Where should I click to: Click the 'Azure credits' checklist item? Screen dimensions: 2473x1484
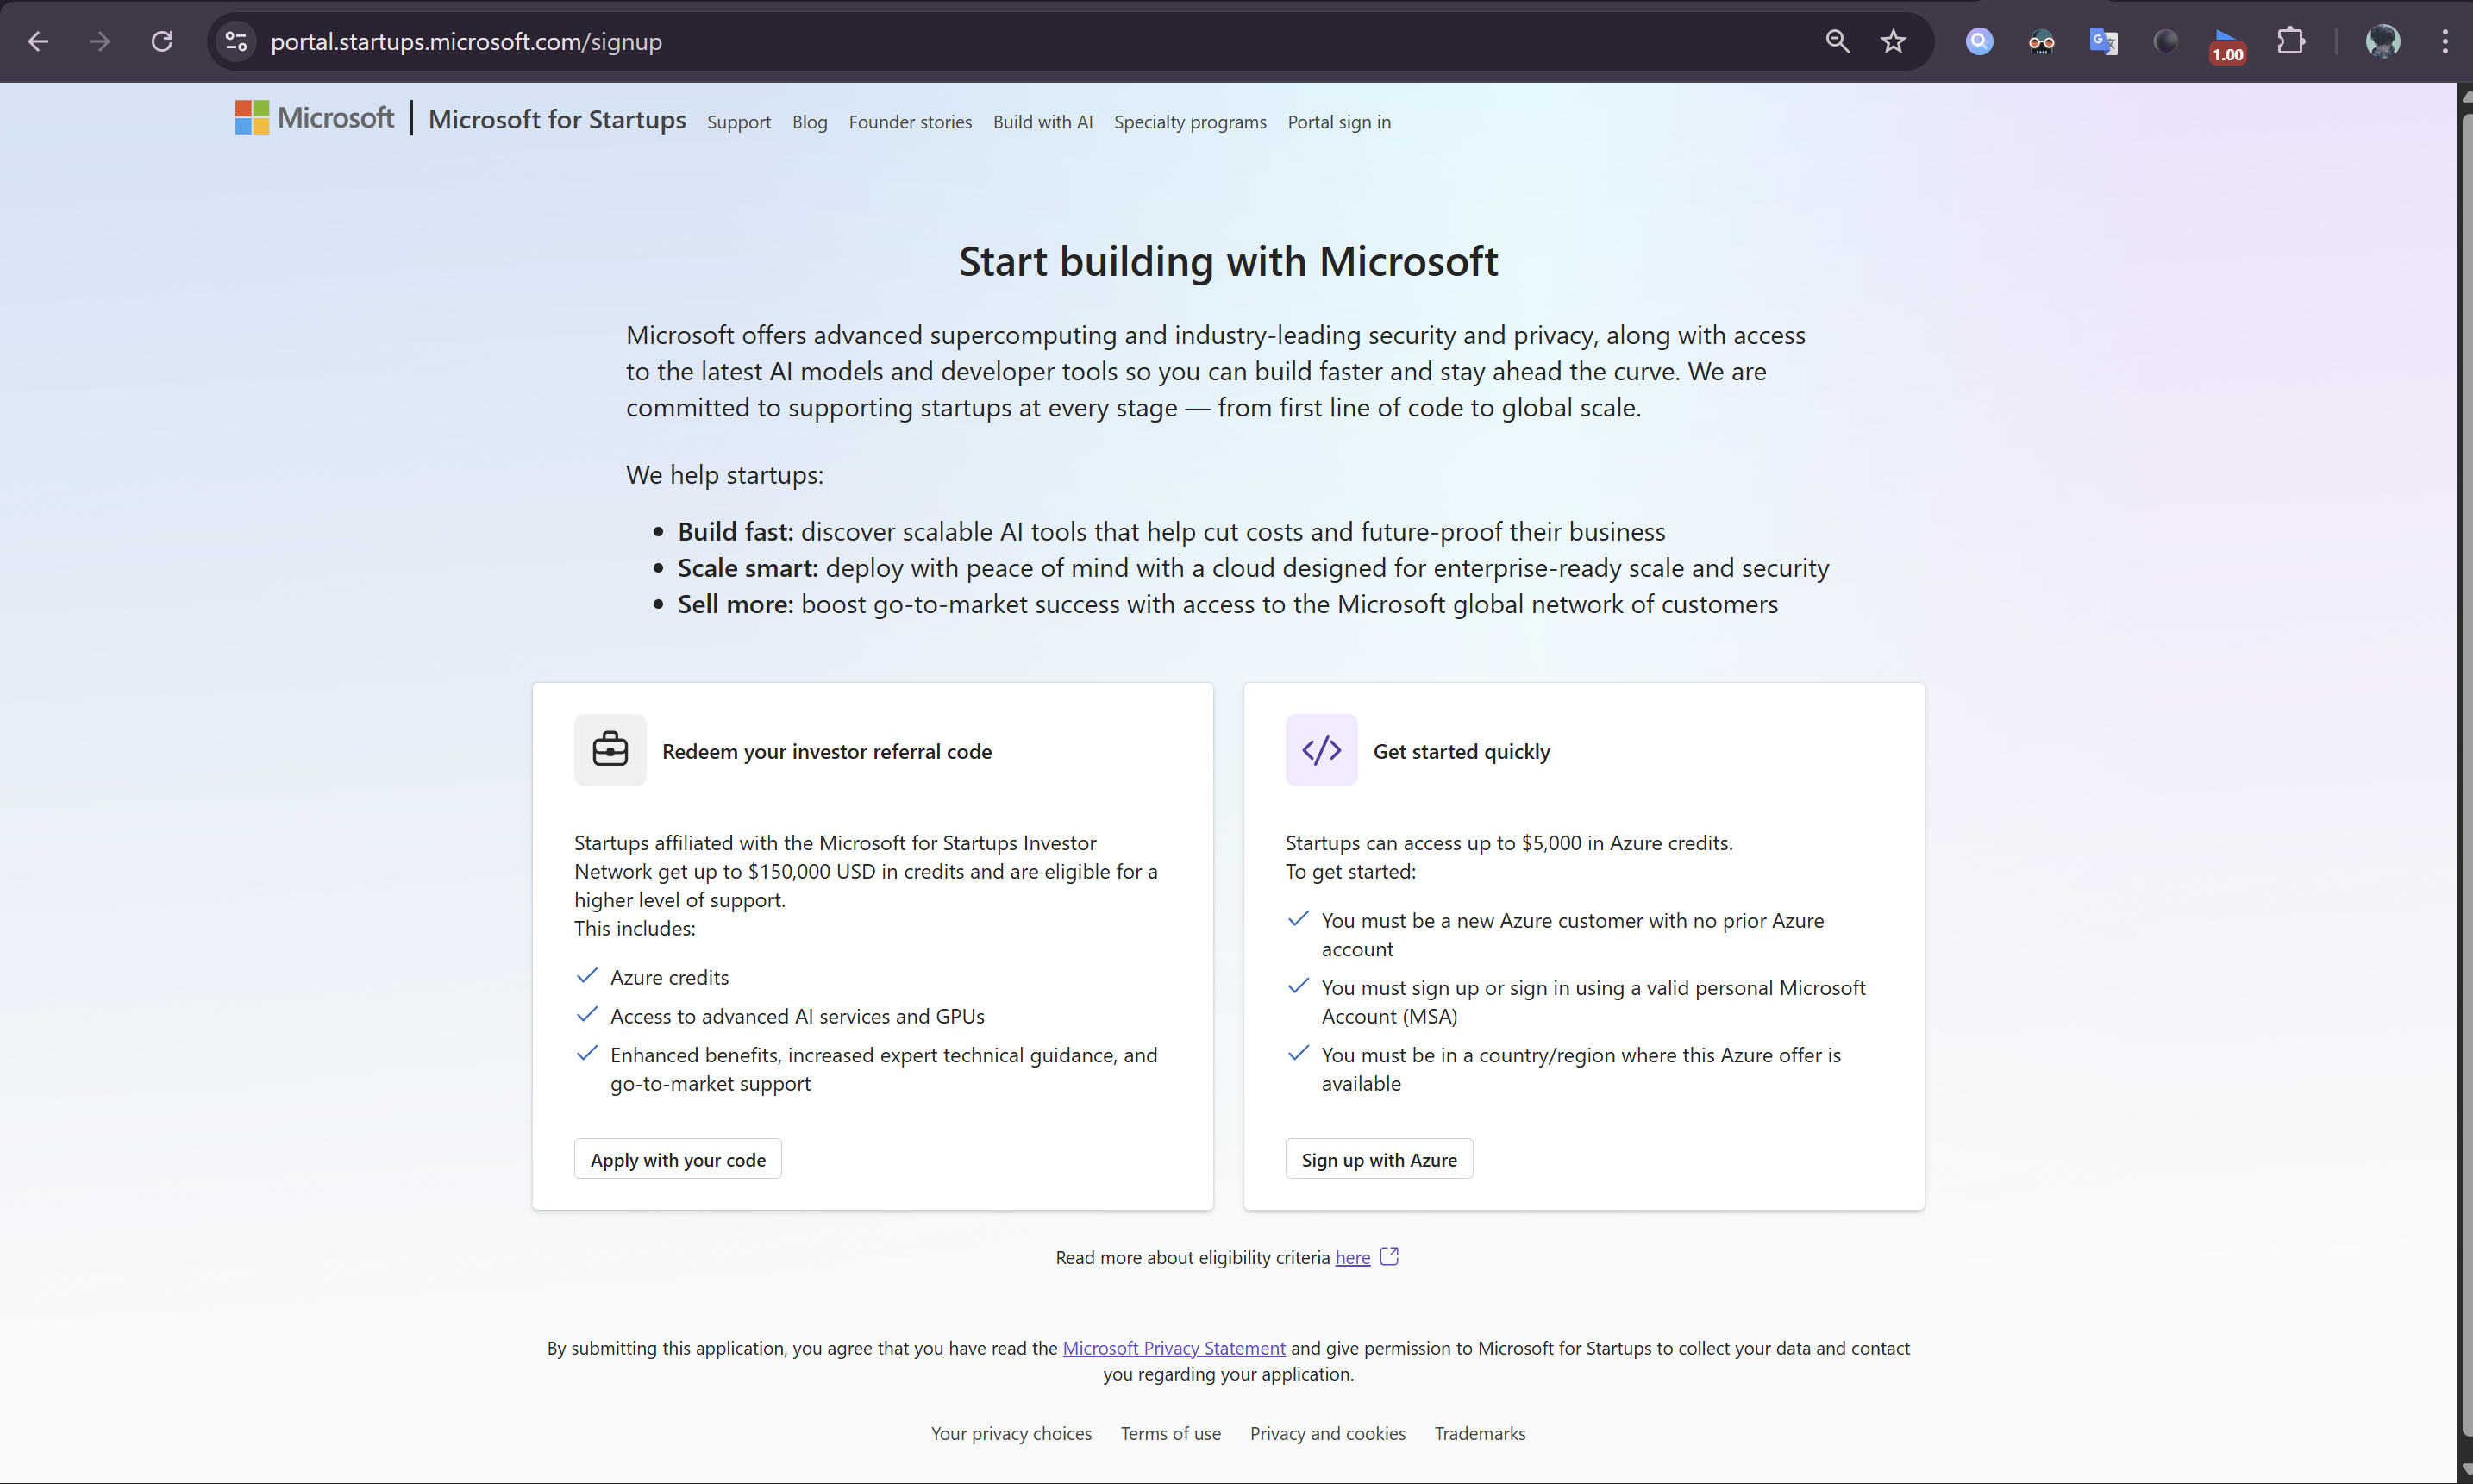(x=669, y=977)
